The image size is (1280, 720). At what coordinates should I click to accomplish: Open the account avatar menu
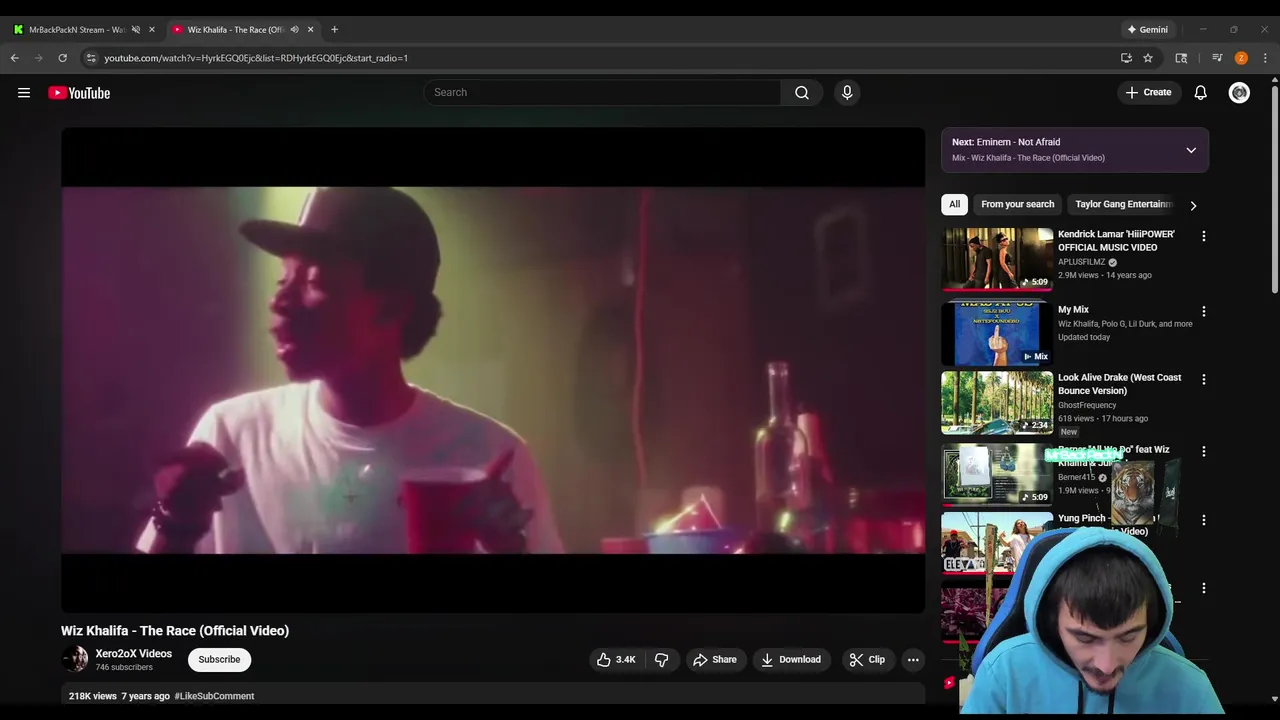(1239, 93)
